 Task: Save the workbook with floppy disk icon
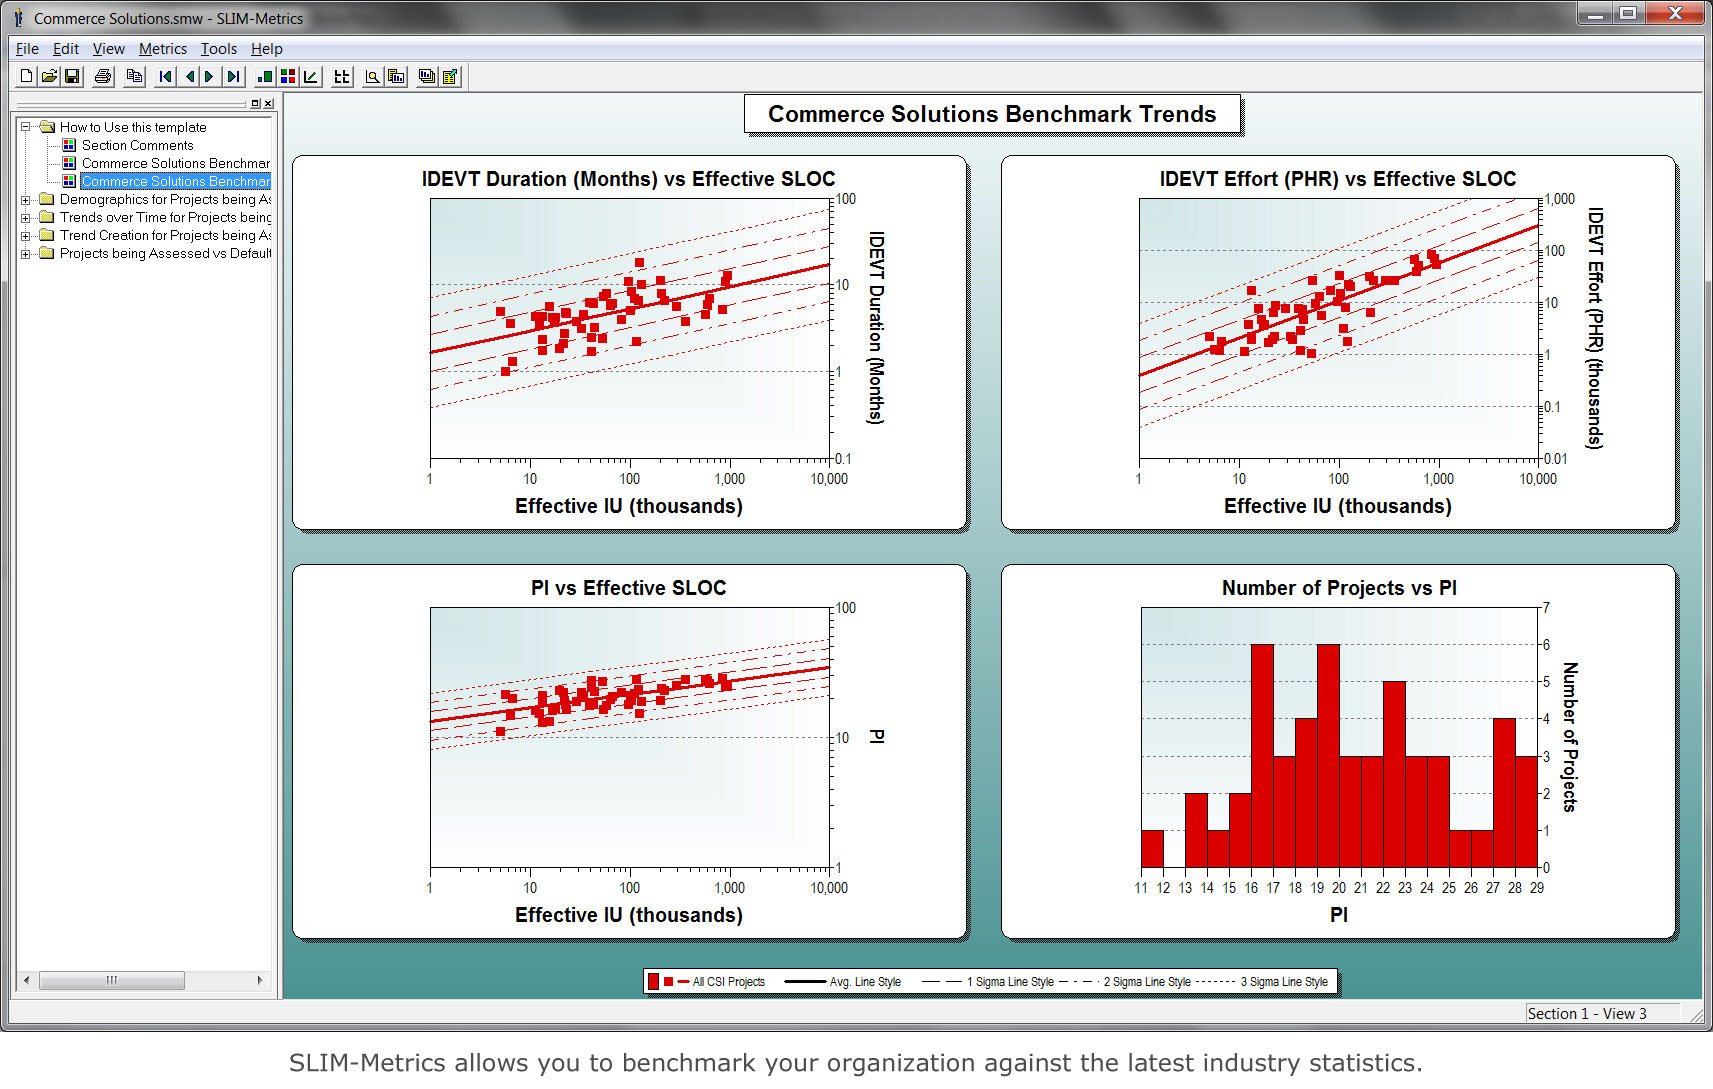72,76
